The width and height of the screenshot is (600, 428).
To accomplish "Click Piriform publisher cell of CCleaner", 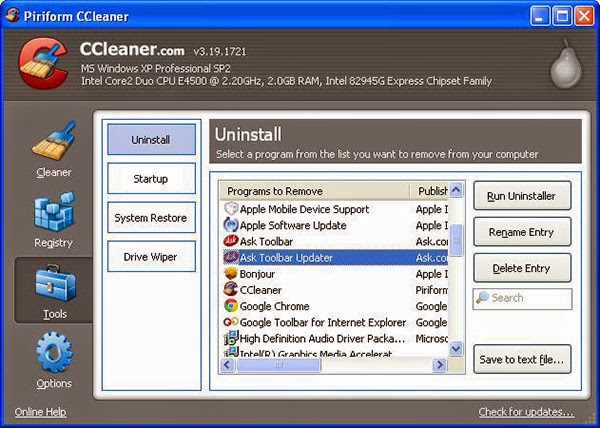I will point(431,290).
